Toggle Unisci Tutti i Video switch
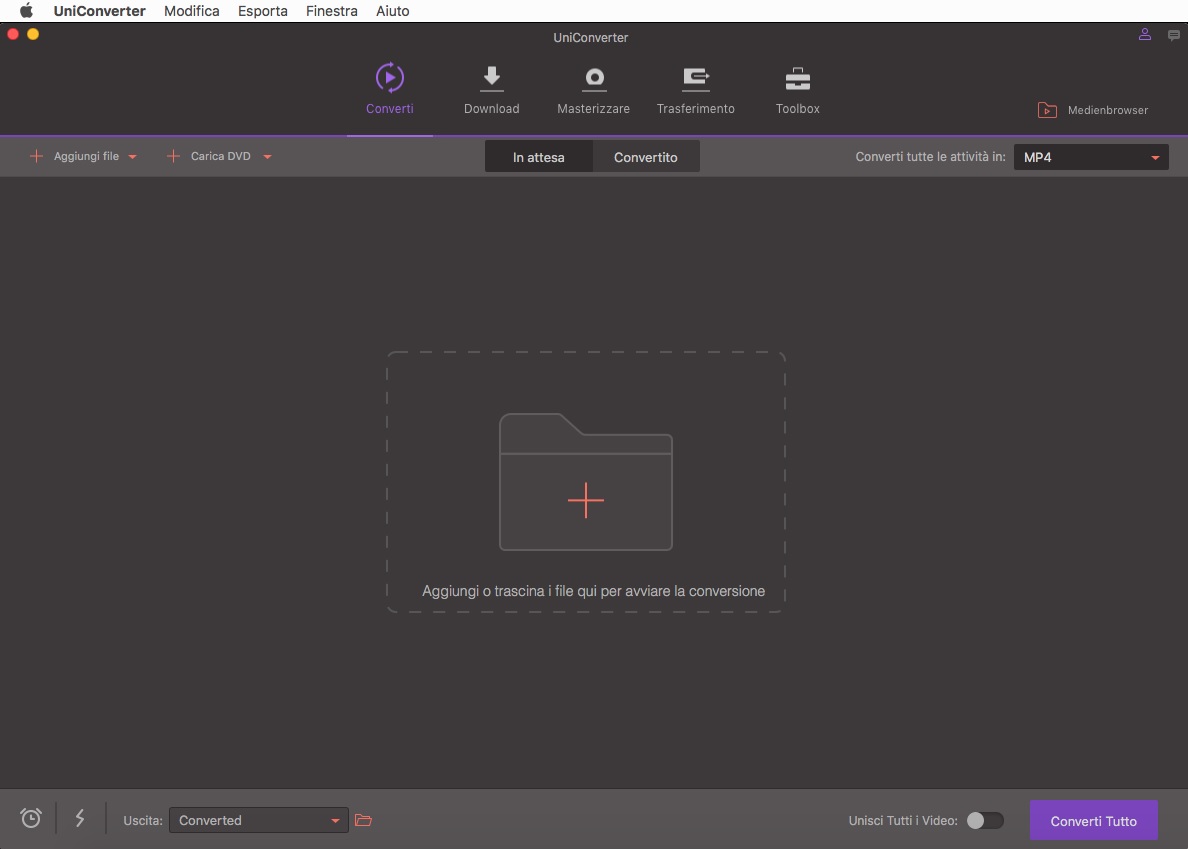The image size is (1188, 849). (985, 820)
